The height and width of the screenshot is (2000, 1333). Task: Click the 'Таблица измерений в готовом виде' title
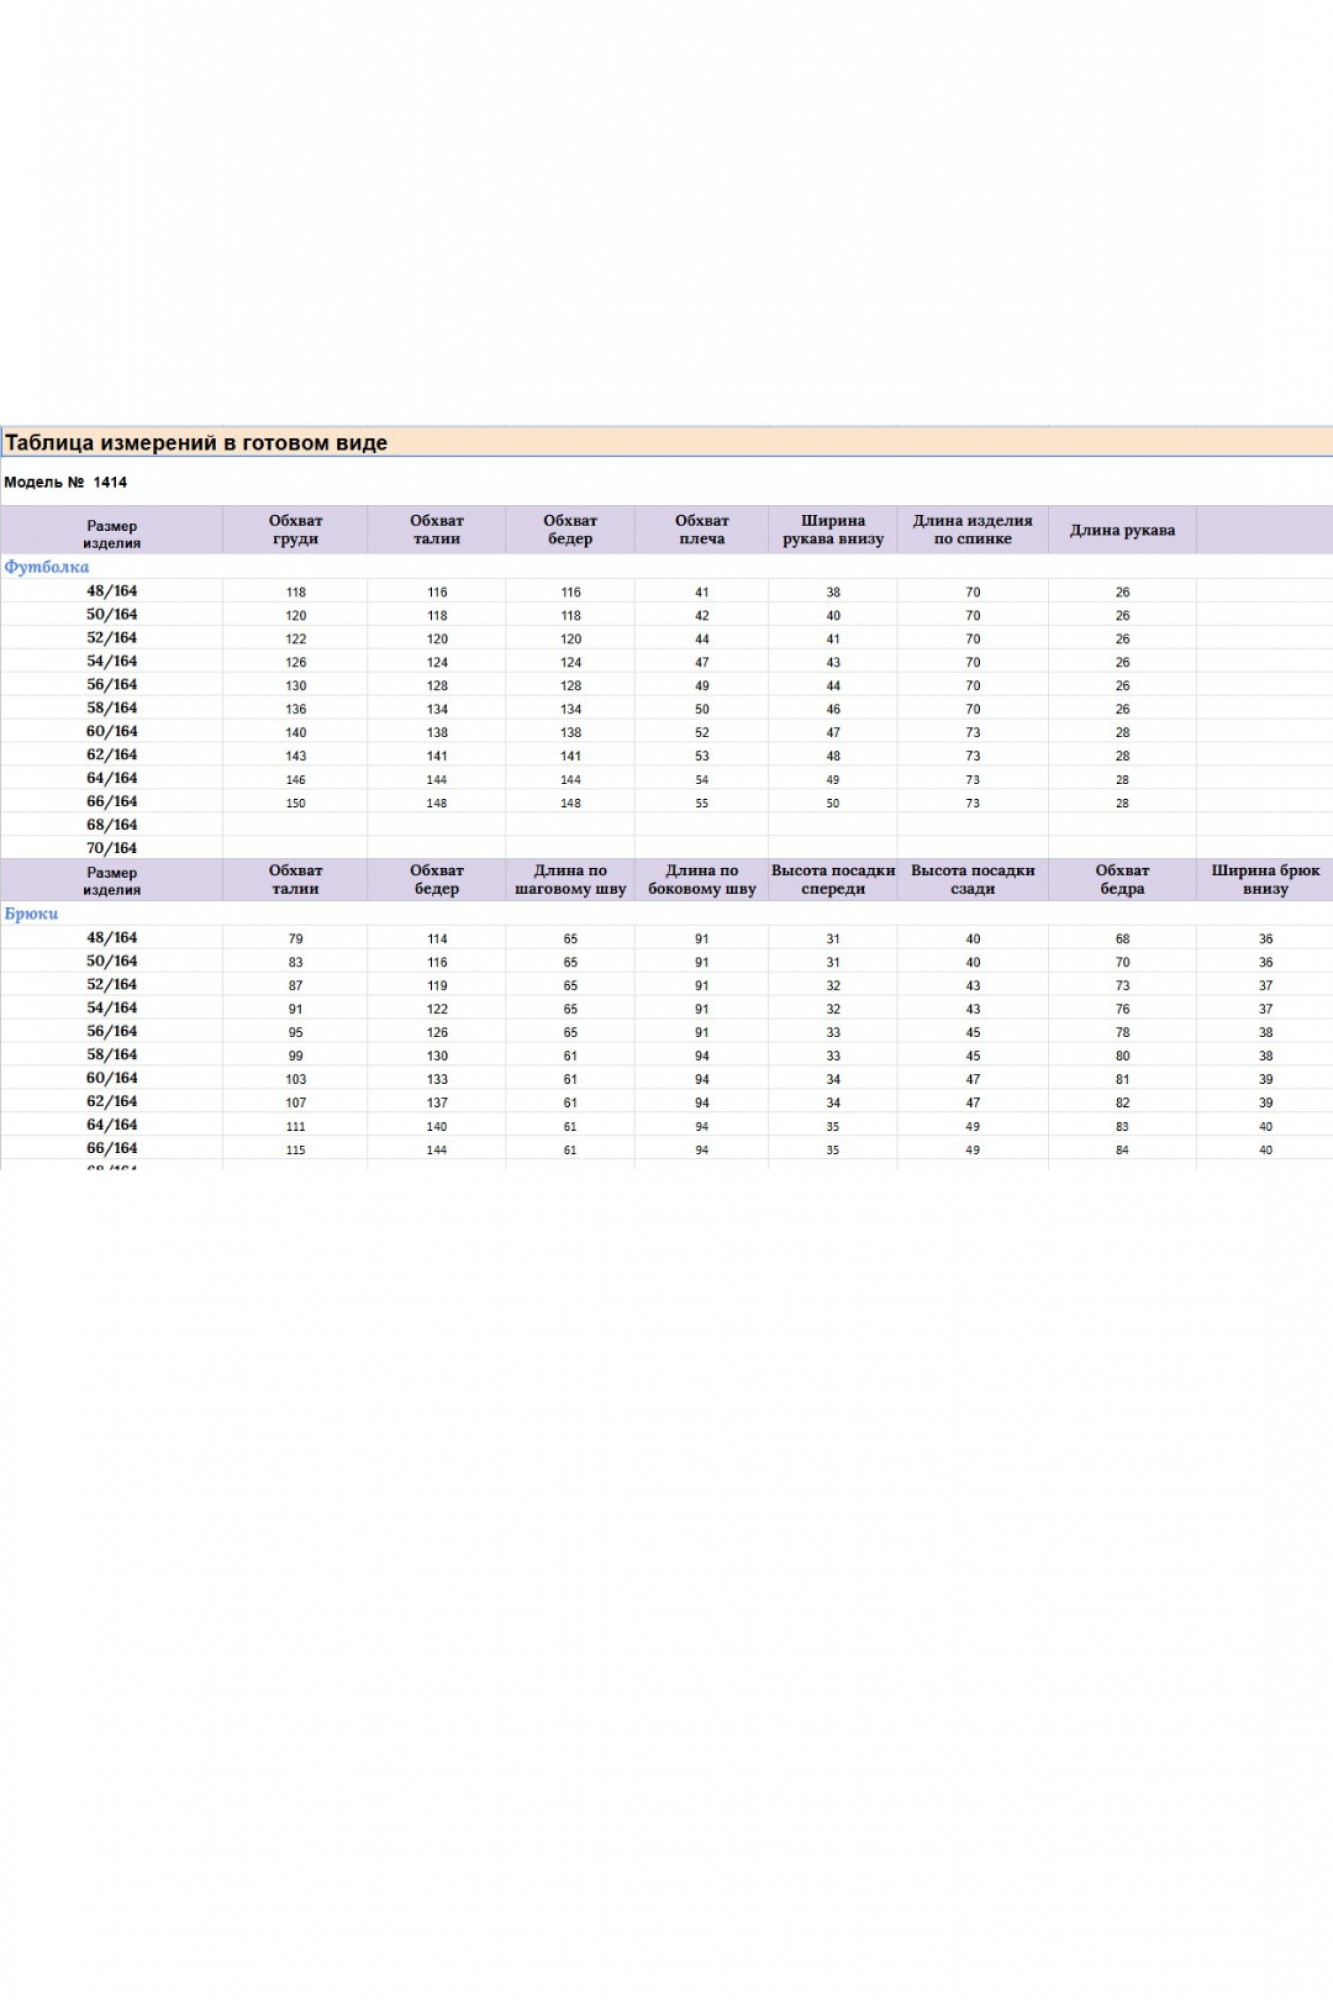coord(196,443)
